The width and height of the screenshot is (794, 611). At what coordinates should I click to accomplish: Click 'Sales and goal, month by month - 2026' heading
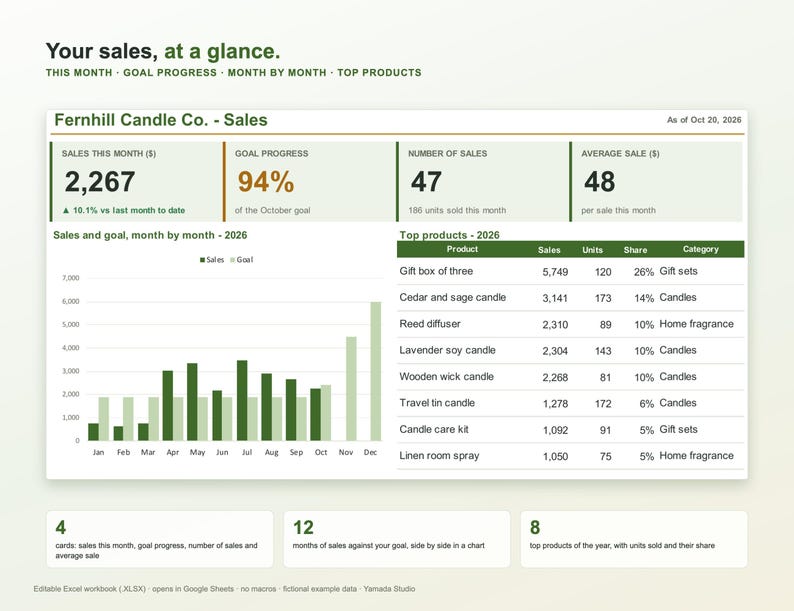(150, 235)
